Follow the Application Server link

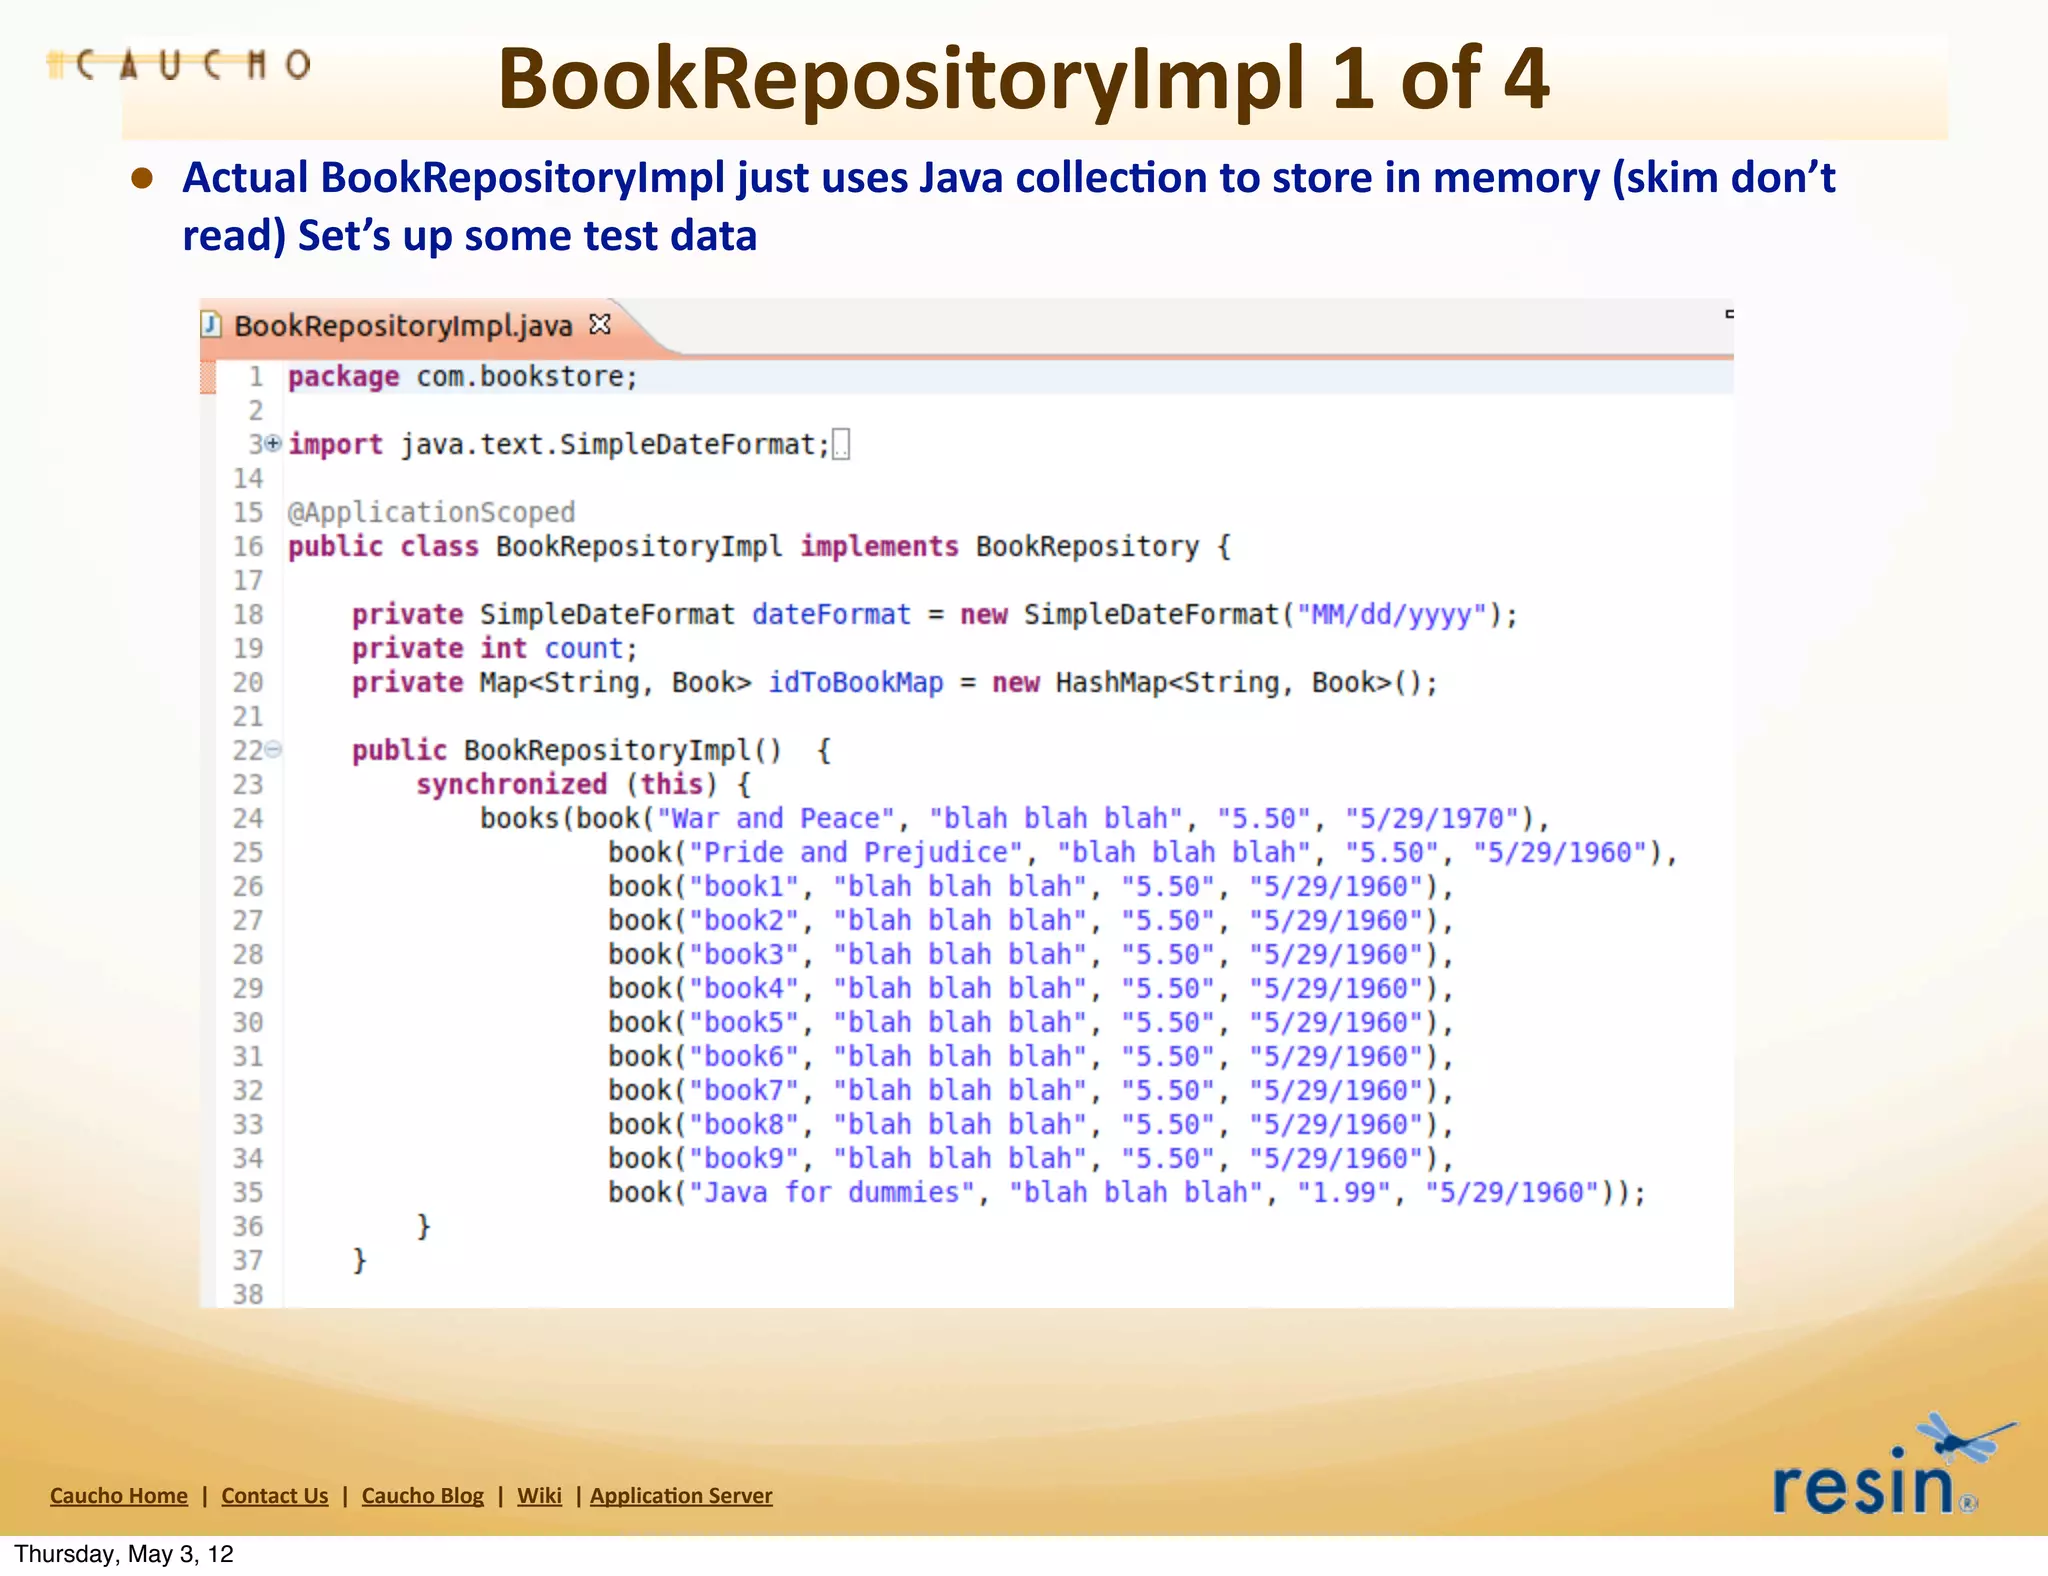click(681, 1496)
